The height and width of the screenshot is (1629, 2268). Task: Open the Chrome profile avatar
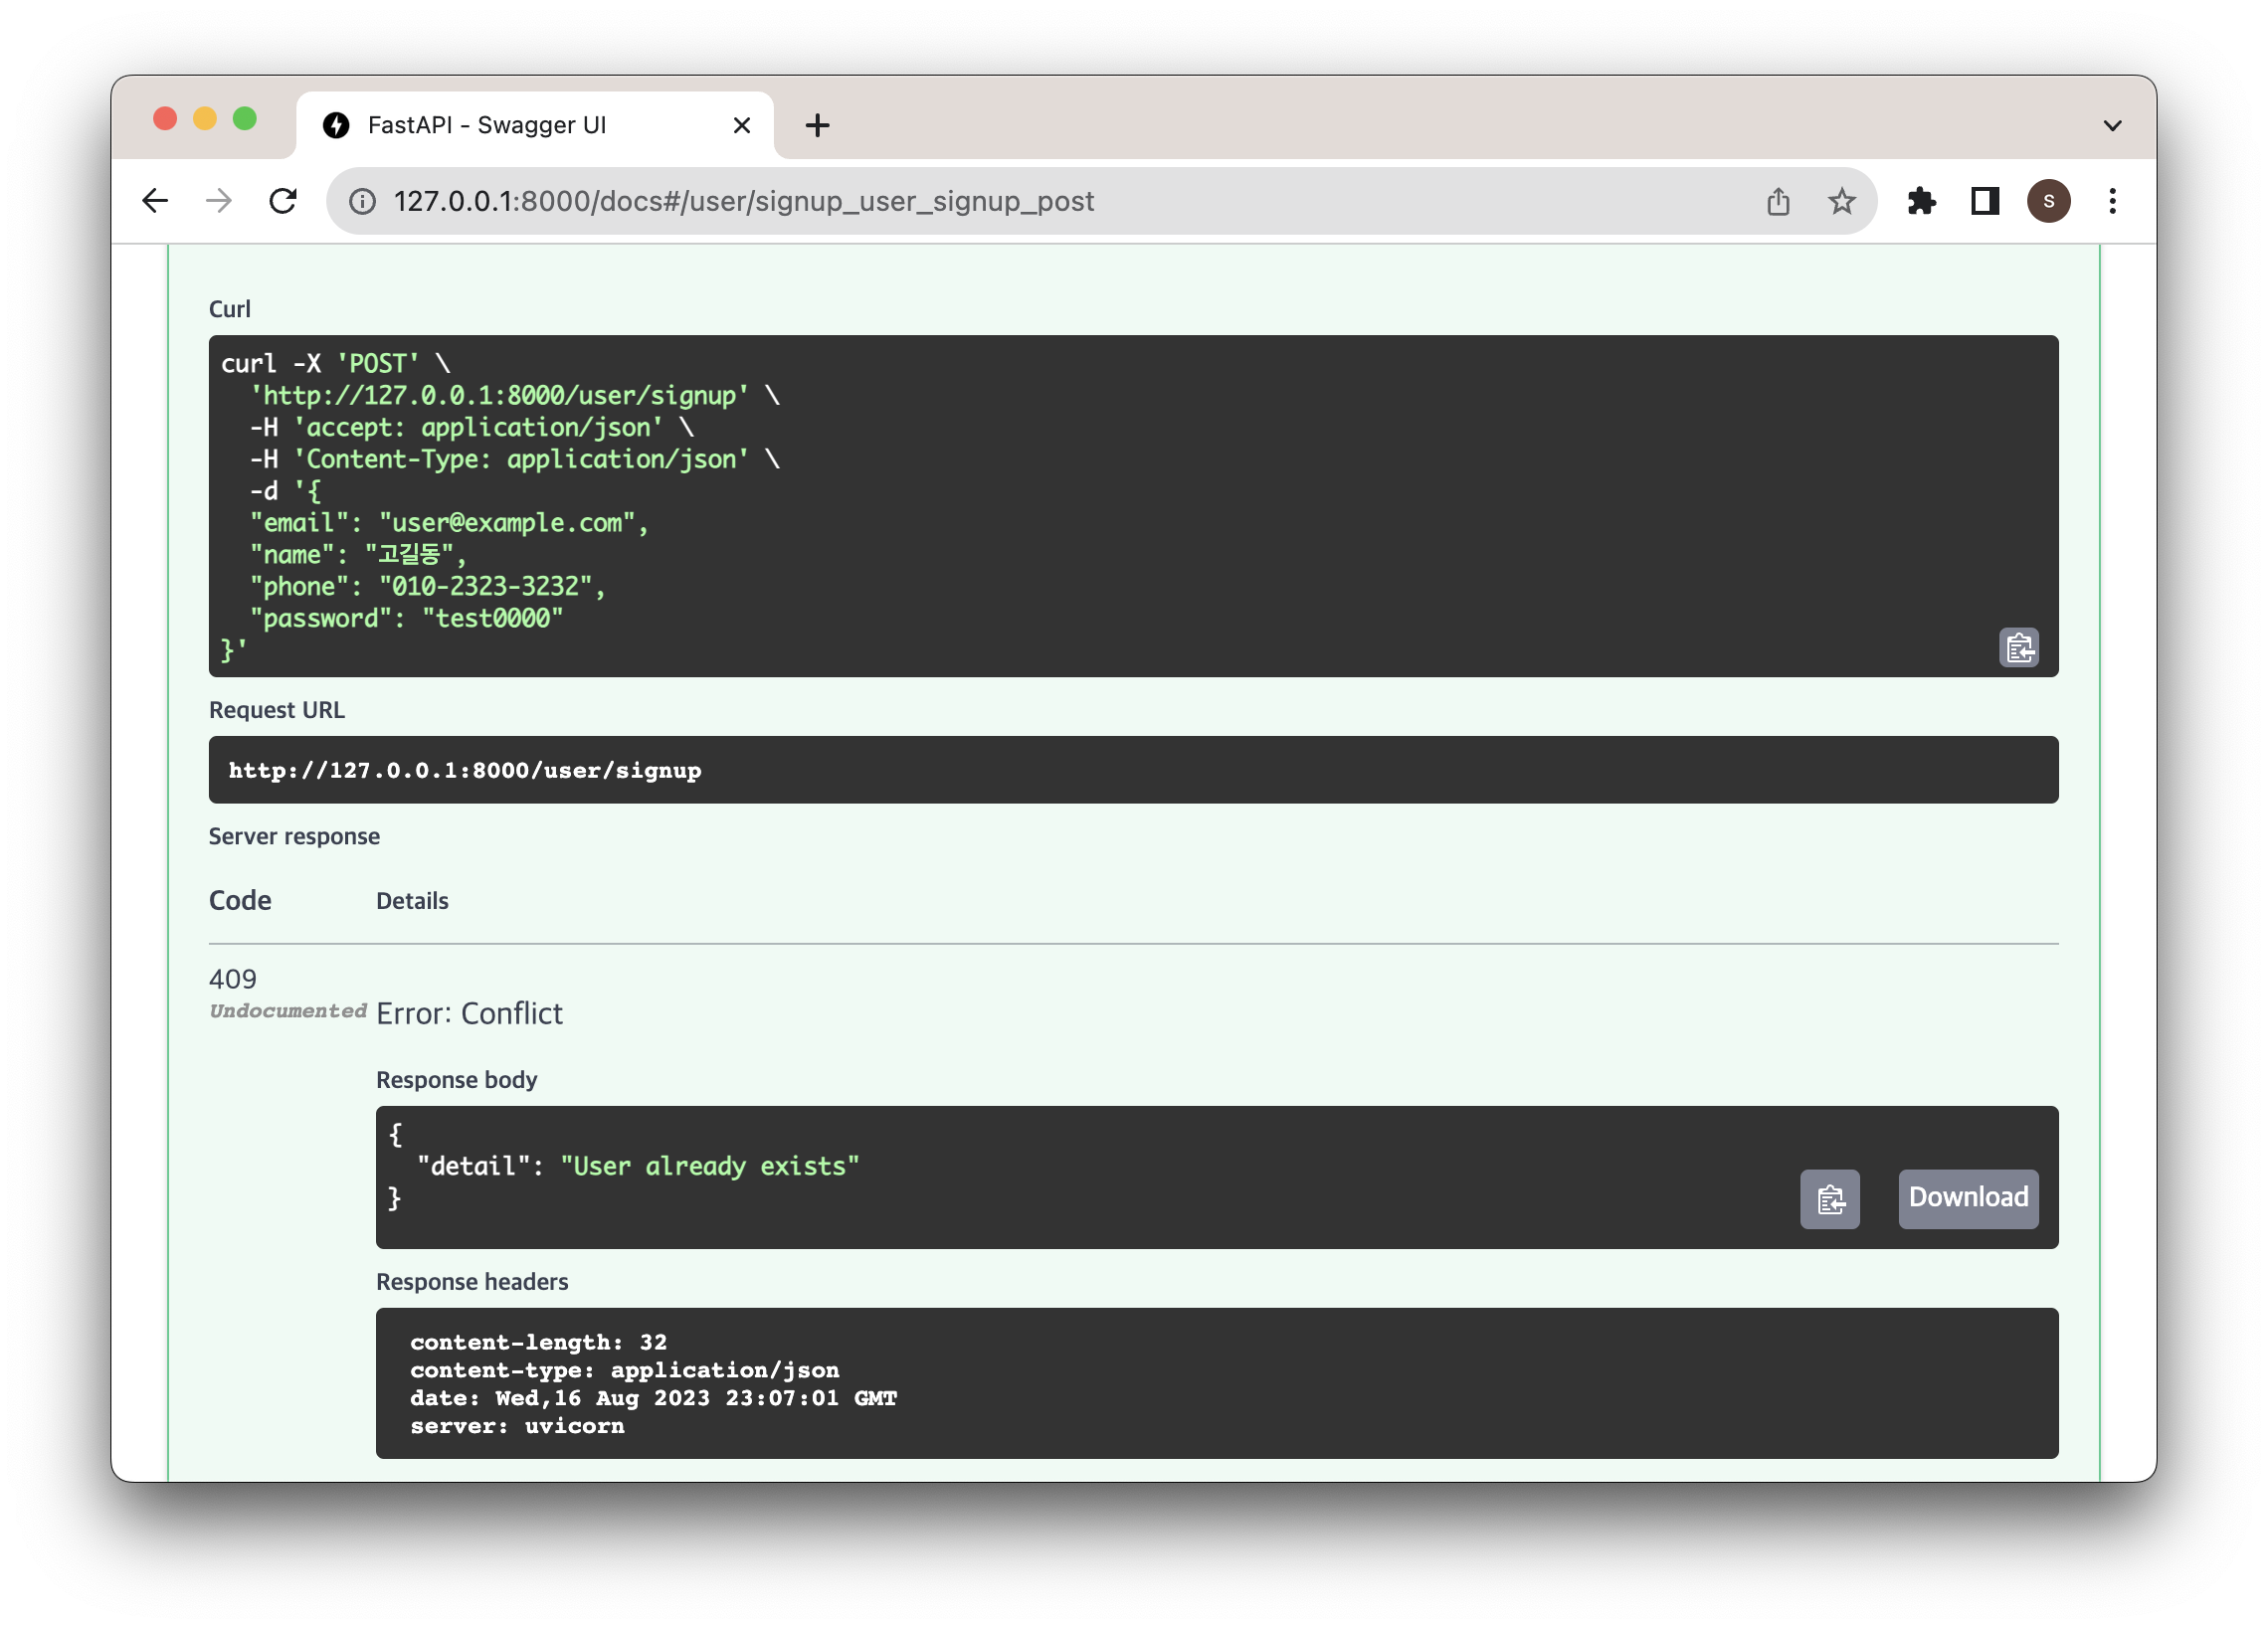tap(2048, 201)
